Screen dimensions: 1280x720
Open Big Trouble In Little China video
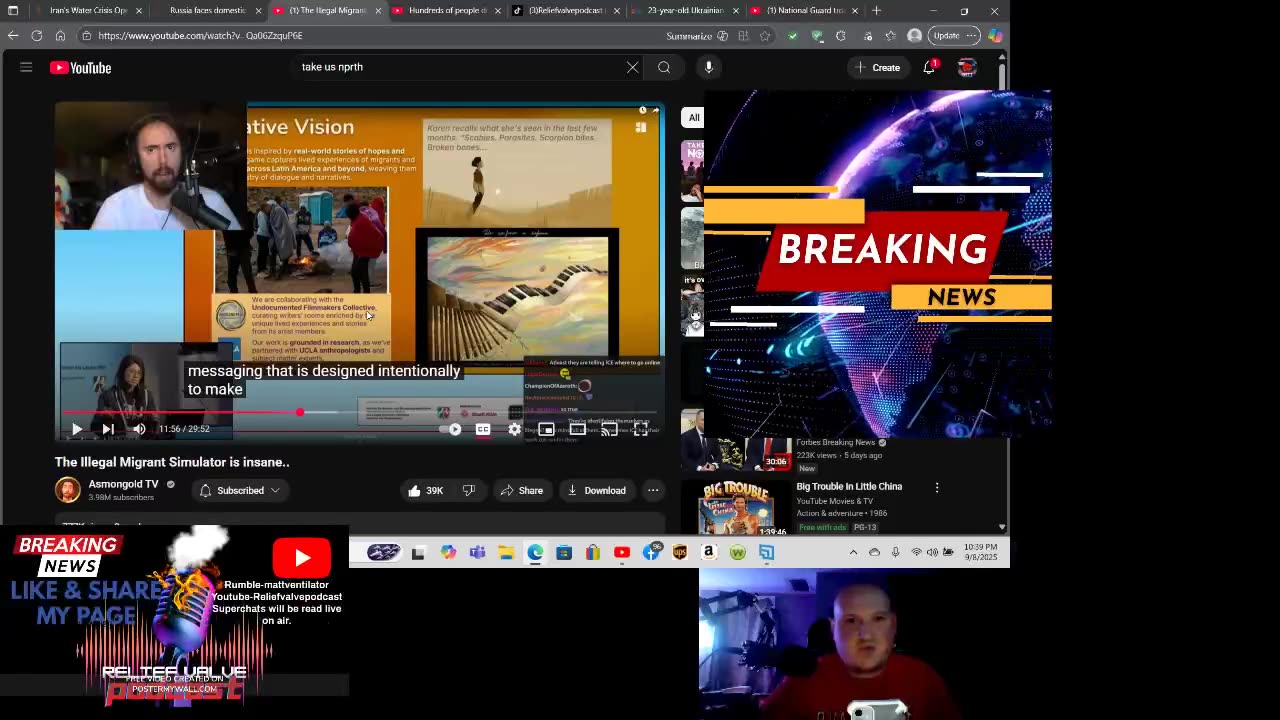pos(849,486)
